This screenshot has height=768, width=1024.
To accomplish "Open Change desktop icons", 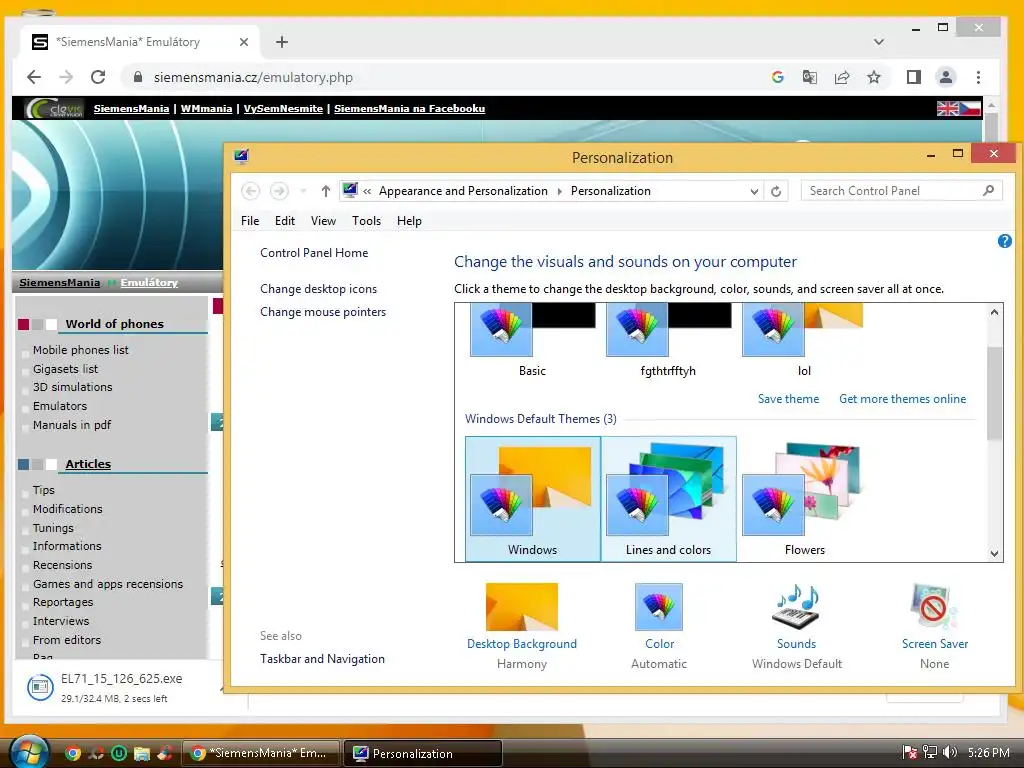I will tap(319, 289).
